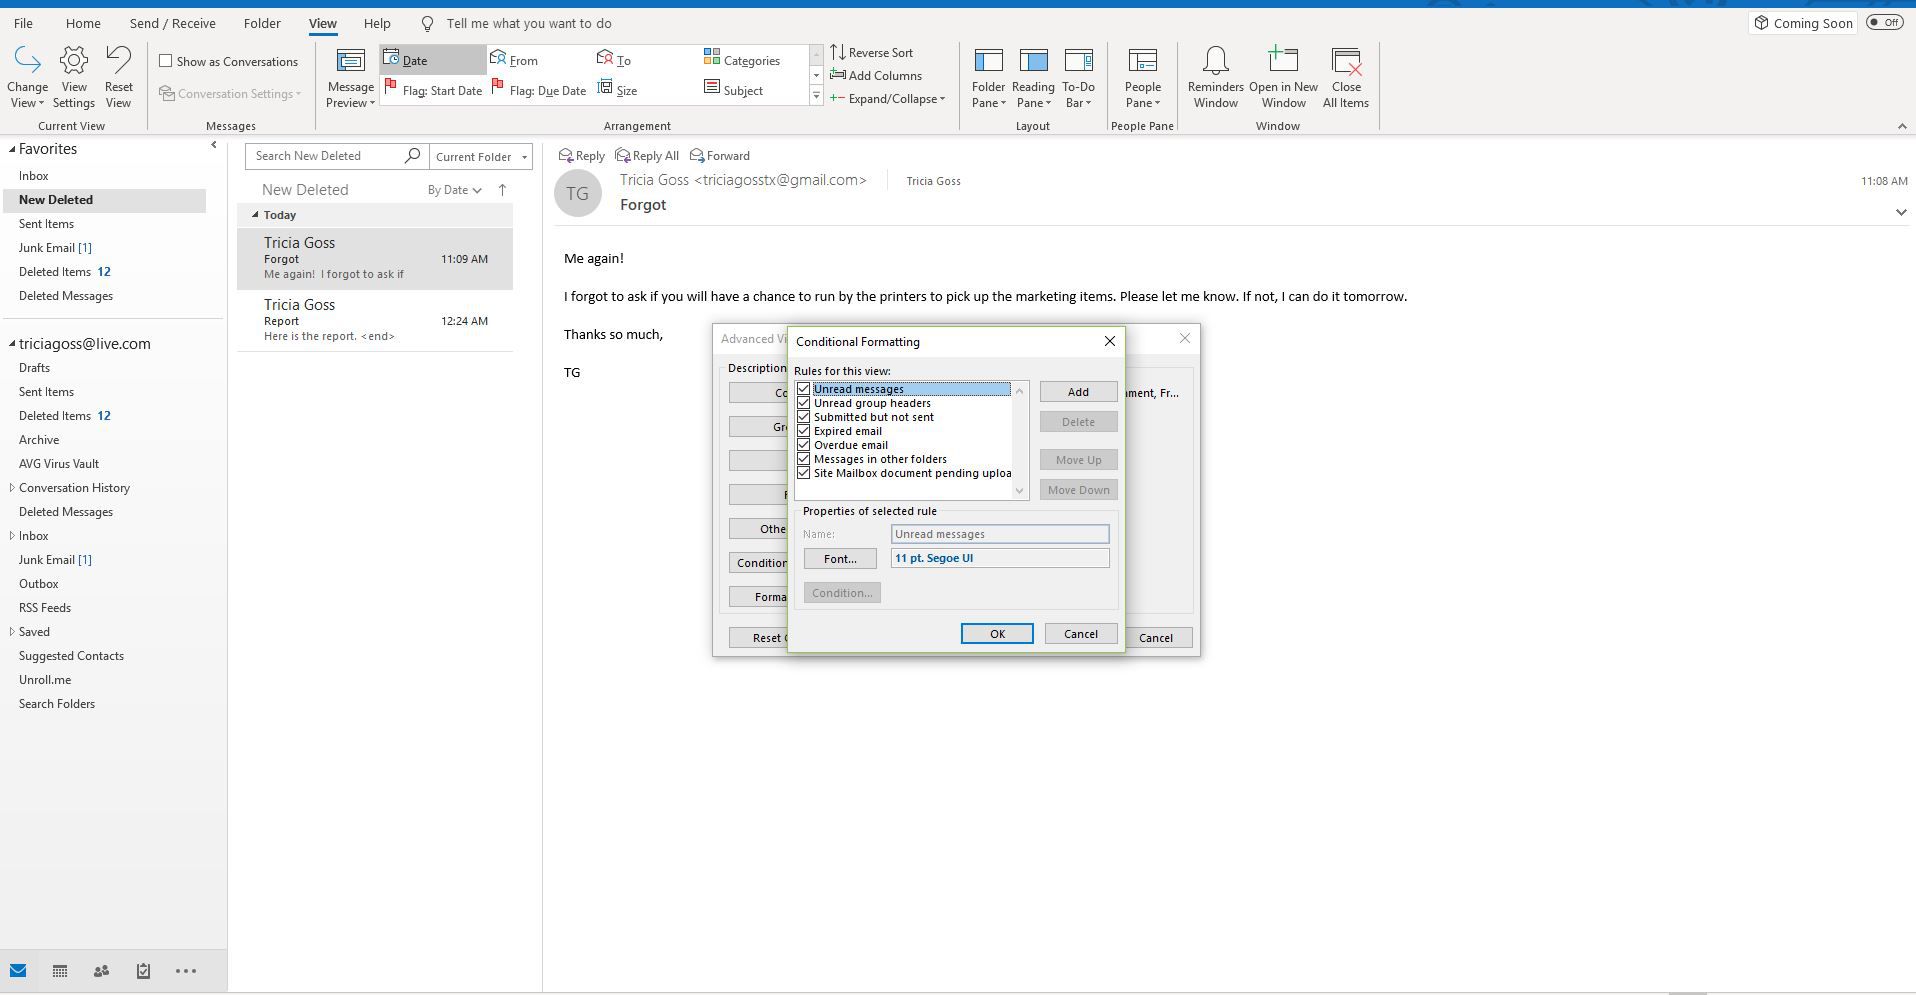This screenshot has height=995, width=1916.
Task: Uncheck the Unread group headers rule
Action: pyautogui.click(x=803, y=403)
